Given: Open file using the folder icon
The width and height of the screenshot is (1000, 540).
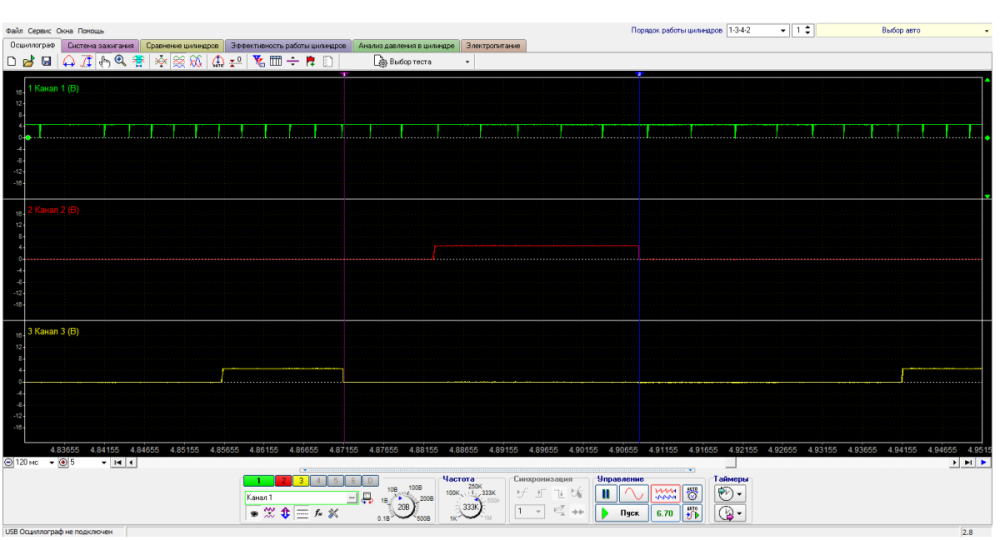Looking at the screenshot, I should (x=29, y=62).
